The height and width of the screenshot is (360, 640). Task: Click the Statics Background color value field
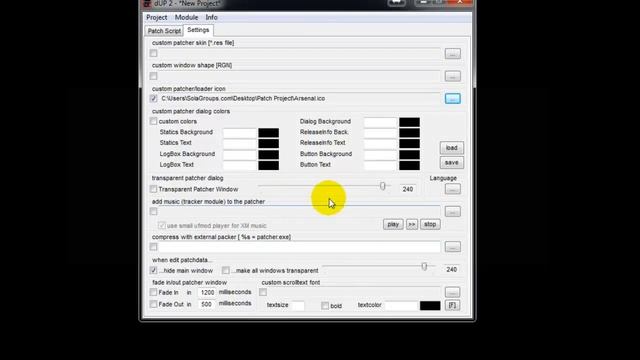pyautogui.click(x=240, y=133)
